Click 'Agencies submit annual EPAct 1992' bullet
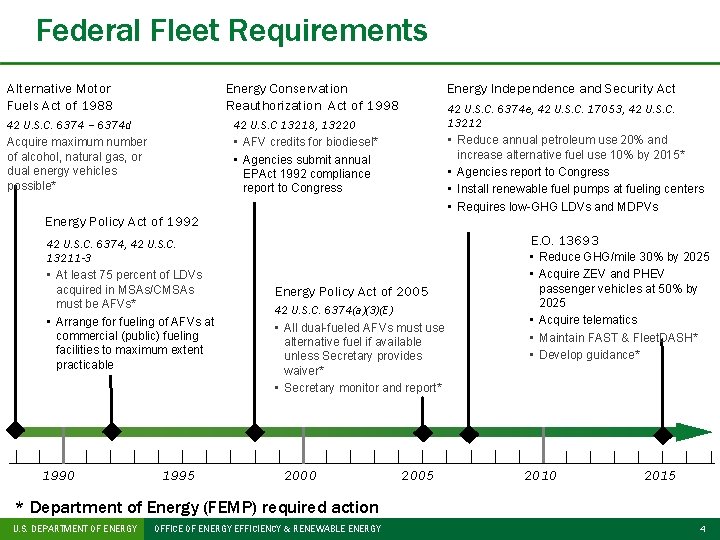 [302, 174]
